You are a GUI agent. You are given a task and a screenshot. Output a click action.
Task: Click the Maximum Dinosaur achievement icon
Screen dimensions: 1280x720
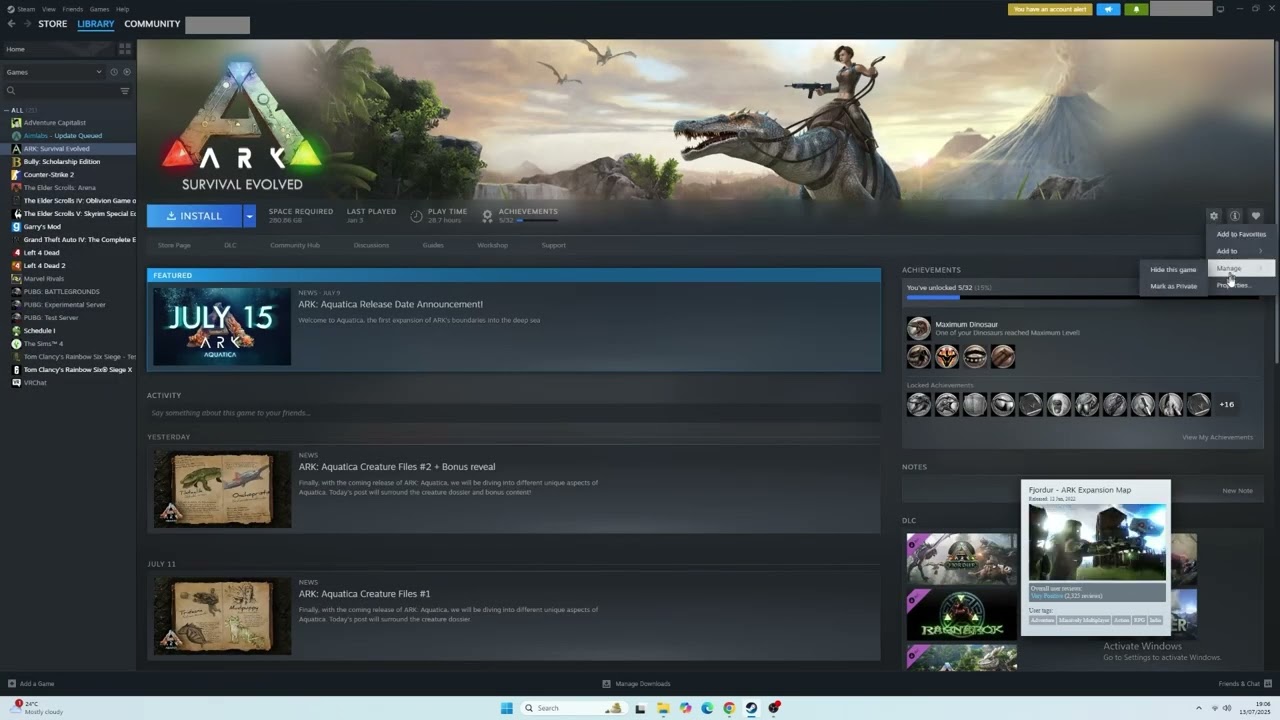(918, 328)
